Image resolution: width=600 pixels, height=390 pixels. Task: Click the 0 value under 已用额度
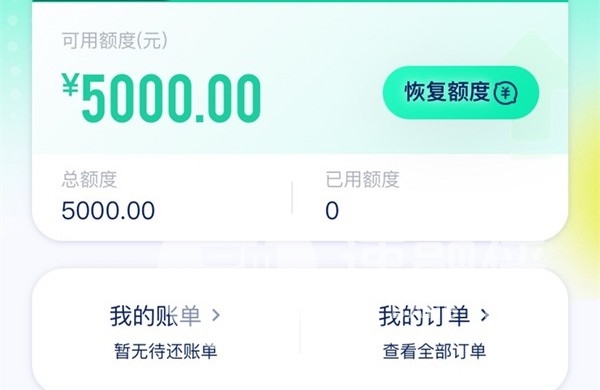pyautogui.click(x=332, y=211)
